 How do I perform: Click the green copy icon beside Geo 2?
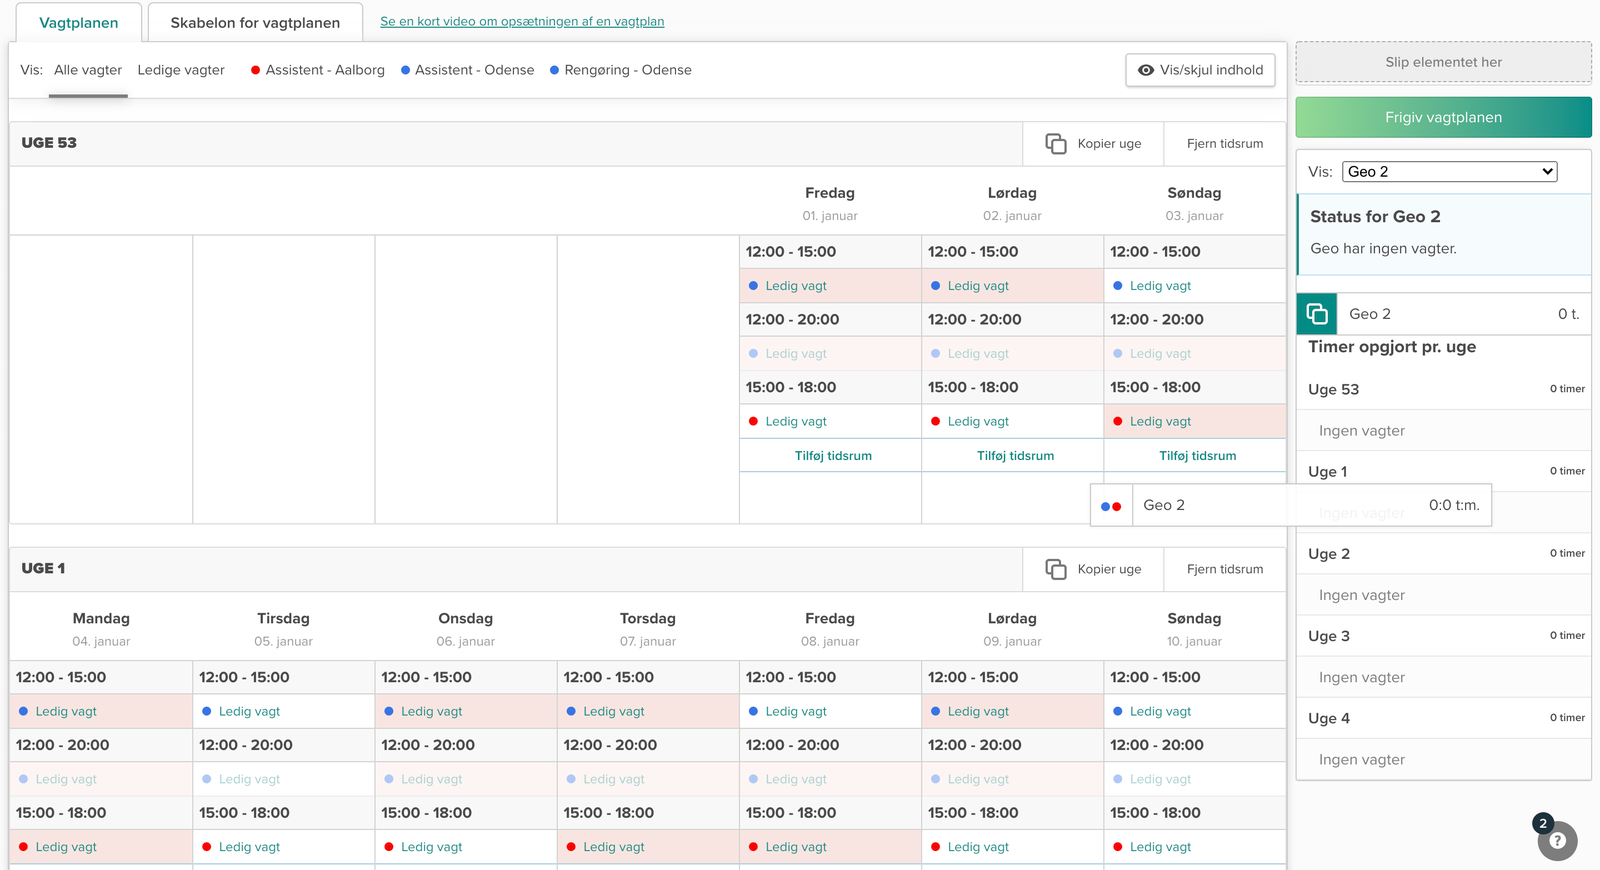point(1317,314)
